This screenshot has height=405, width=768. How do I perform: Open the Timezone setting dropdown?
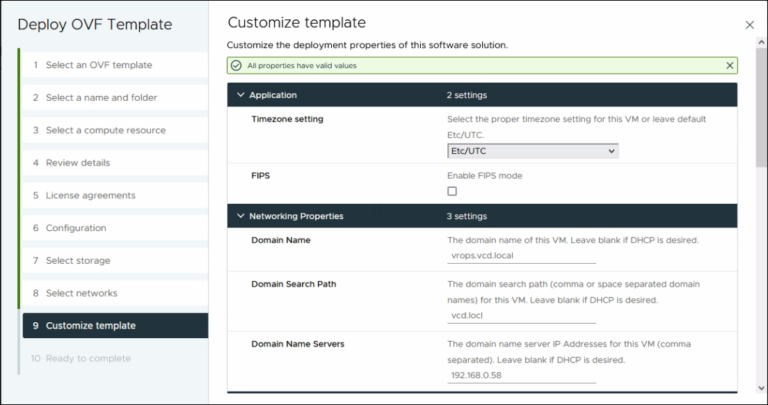coord(532,151)
